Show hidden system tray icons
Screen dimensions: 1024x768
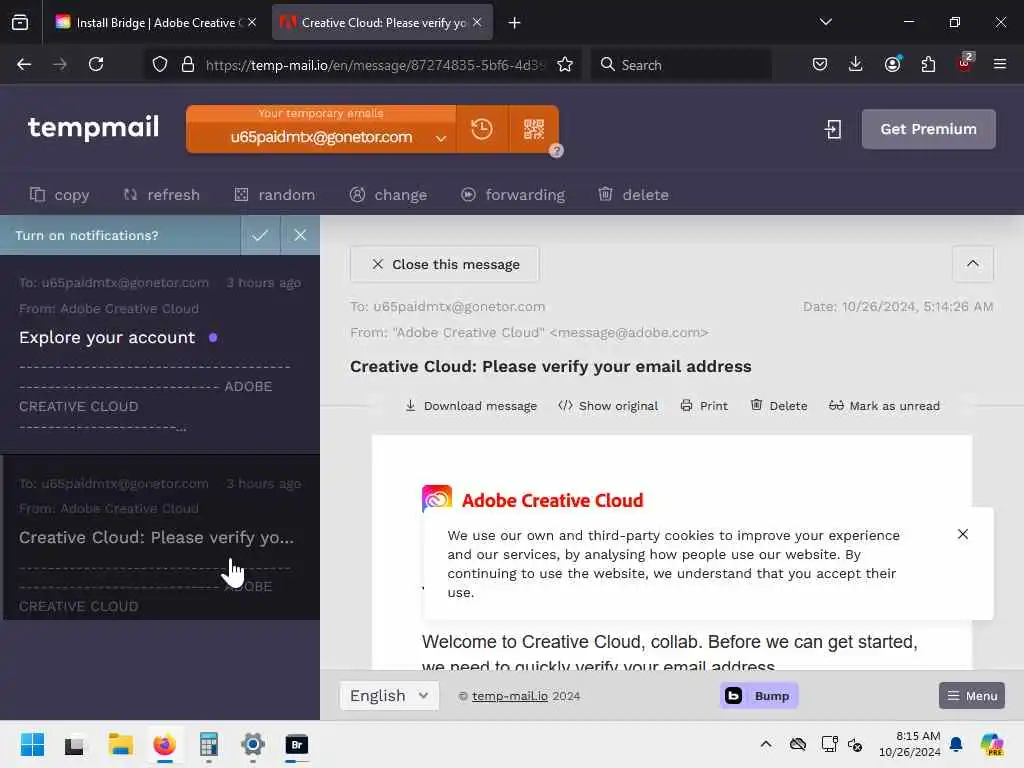[x=766, y=744]
